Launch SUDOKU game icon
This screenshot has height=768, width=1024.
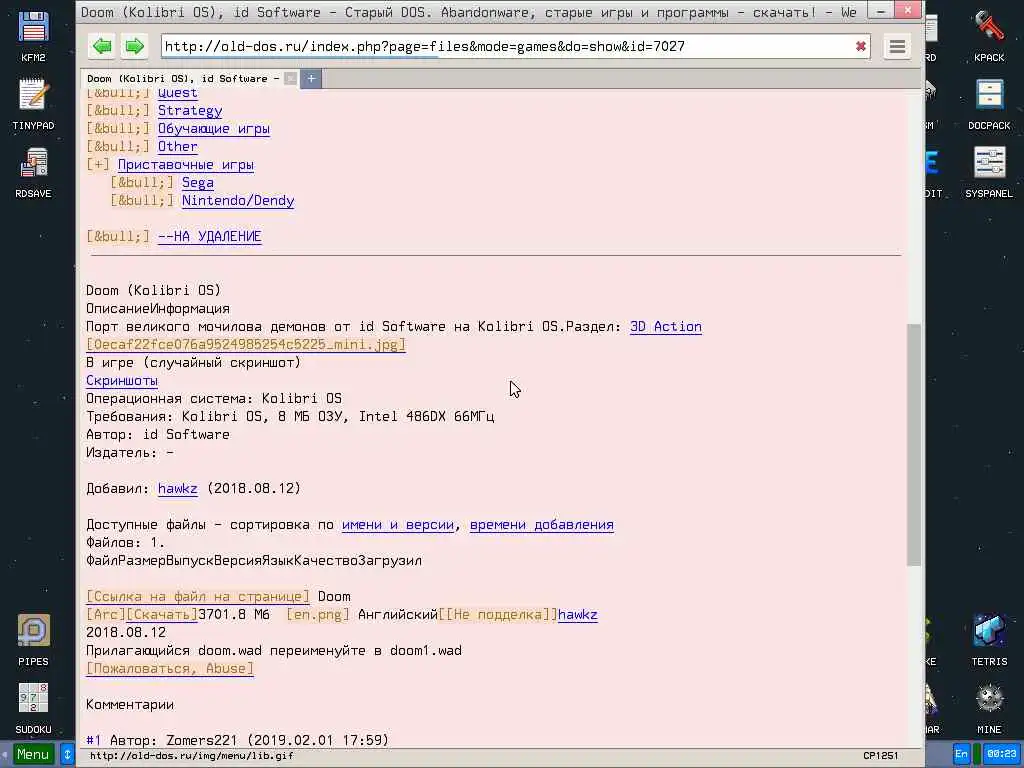click(x=33, y=708)
